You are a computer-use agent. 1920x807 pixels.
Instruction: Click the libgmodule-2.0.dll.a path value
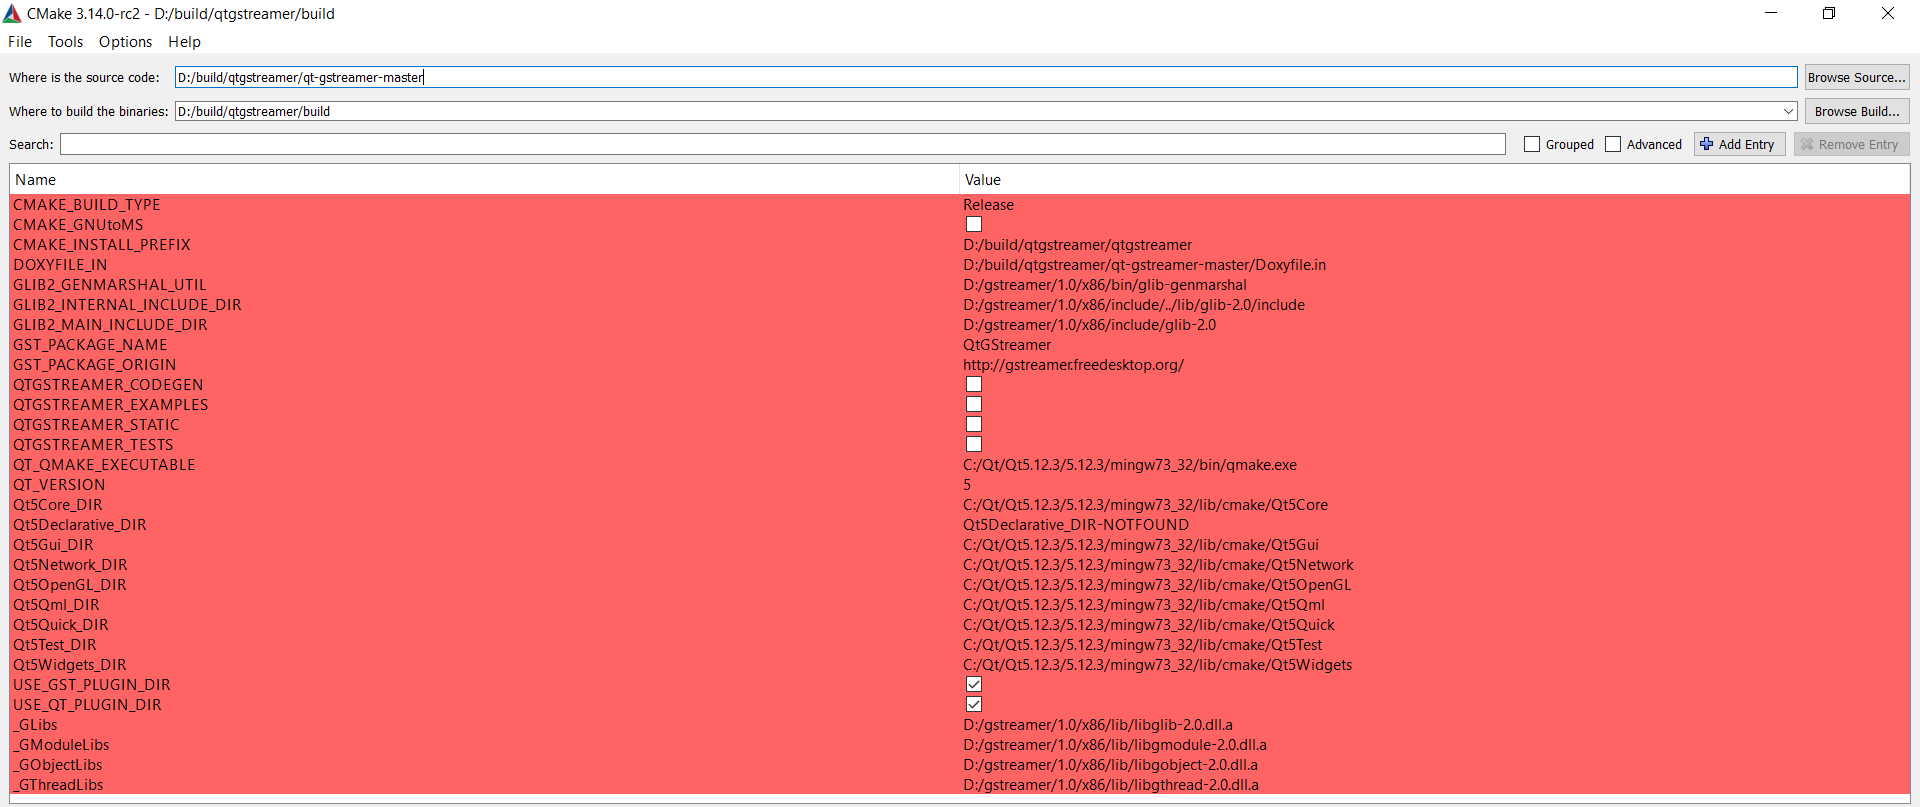point(1115,744)
